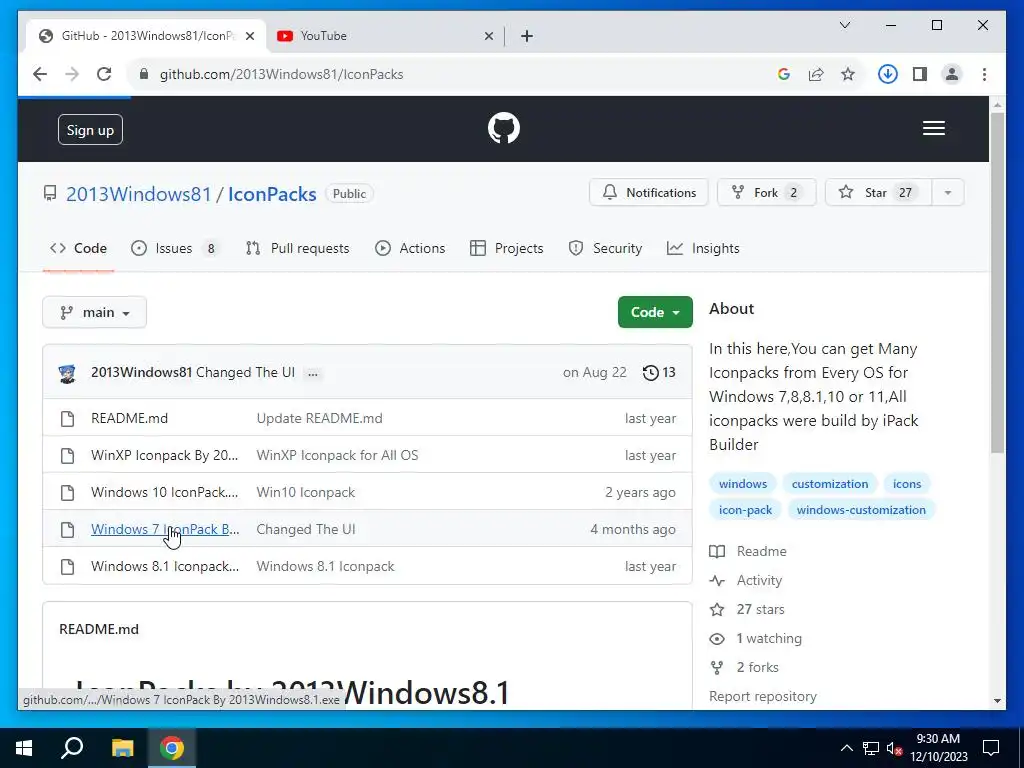This screenshot has height=768, width=1024.
Task: Click the file icon beside README.md
Action: (67, 419)
